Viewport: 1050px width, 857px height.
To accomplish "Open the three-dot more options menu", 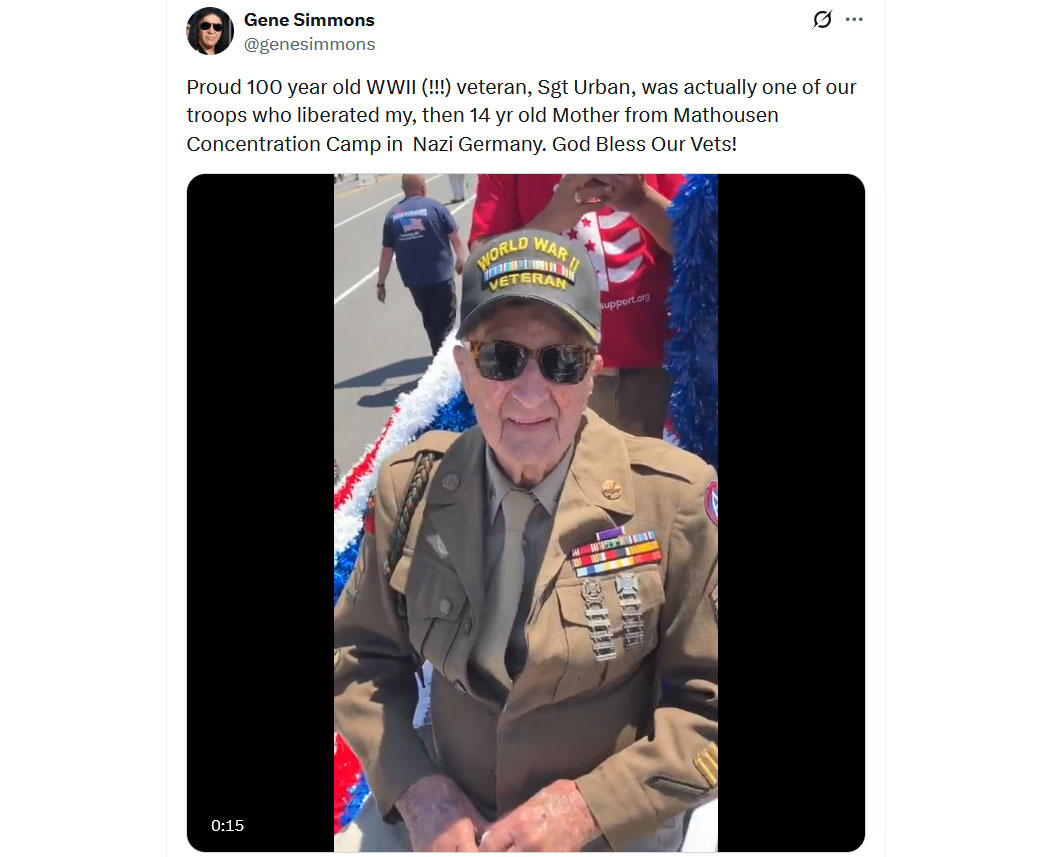I will click(x=854, y=19).
